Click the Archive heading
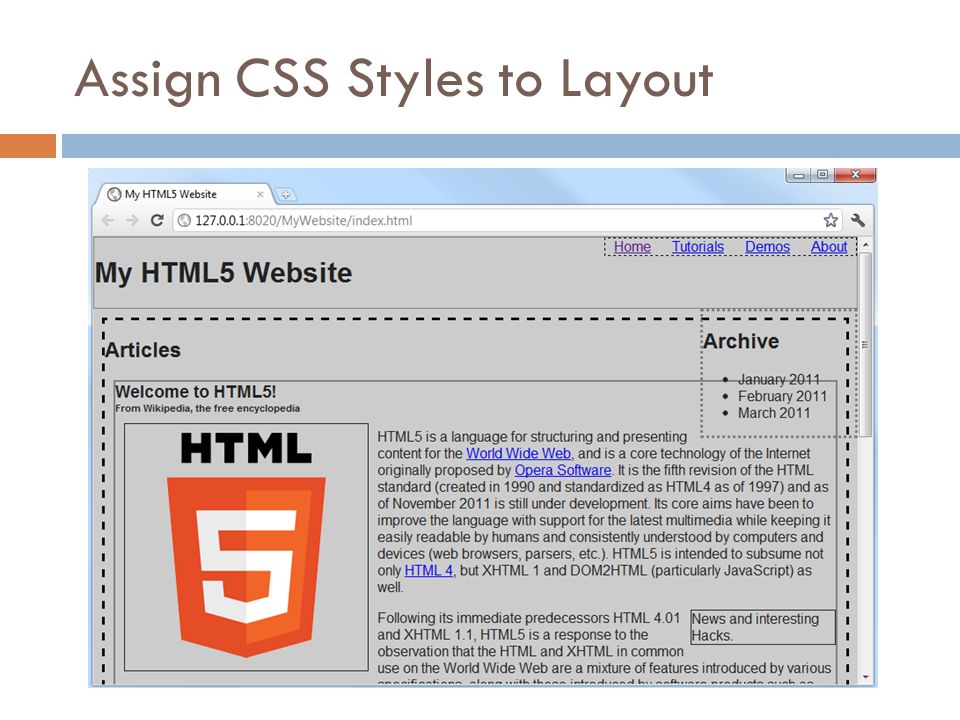This screenshot has width=960, height=720. 741,341
